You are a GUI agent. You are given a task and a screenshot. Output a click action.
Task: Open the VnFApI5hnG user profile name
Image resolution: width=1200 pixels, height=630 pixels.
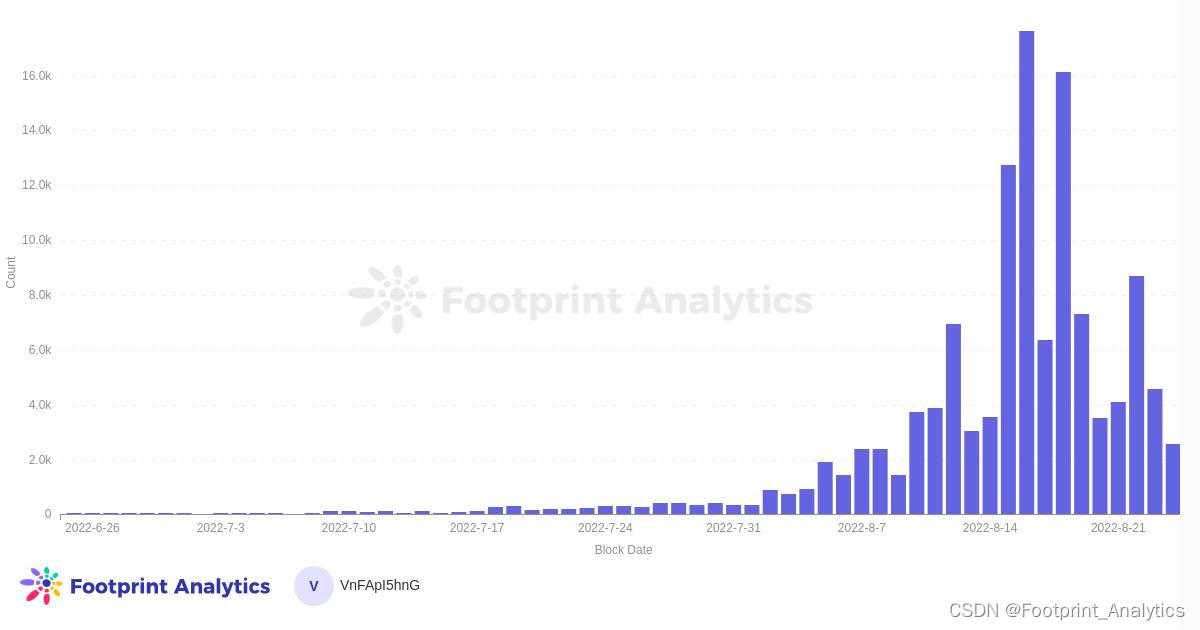click(380, 585)
